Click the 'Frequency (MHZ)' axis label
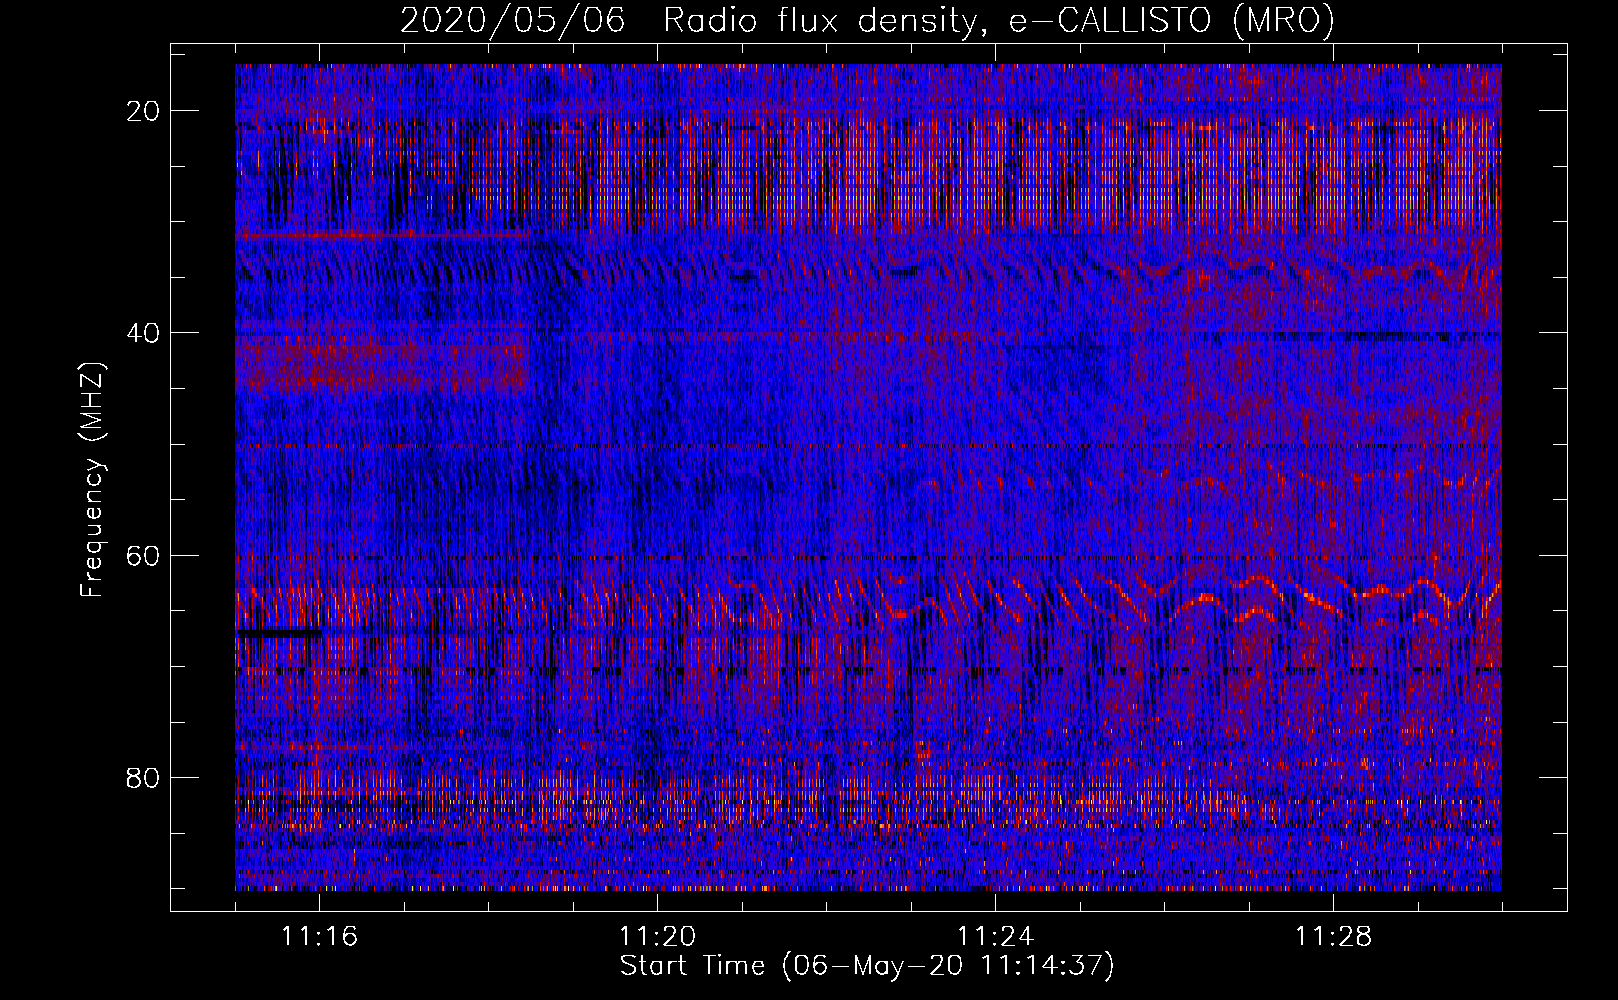Viewport: 1618px width, 1000px height. [x=92, y=480]
